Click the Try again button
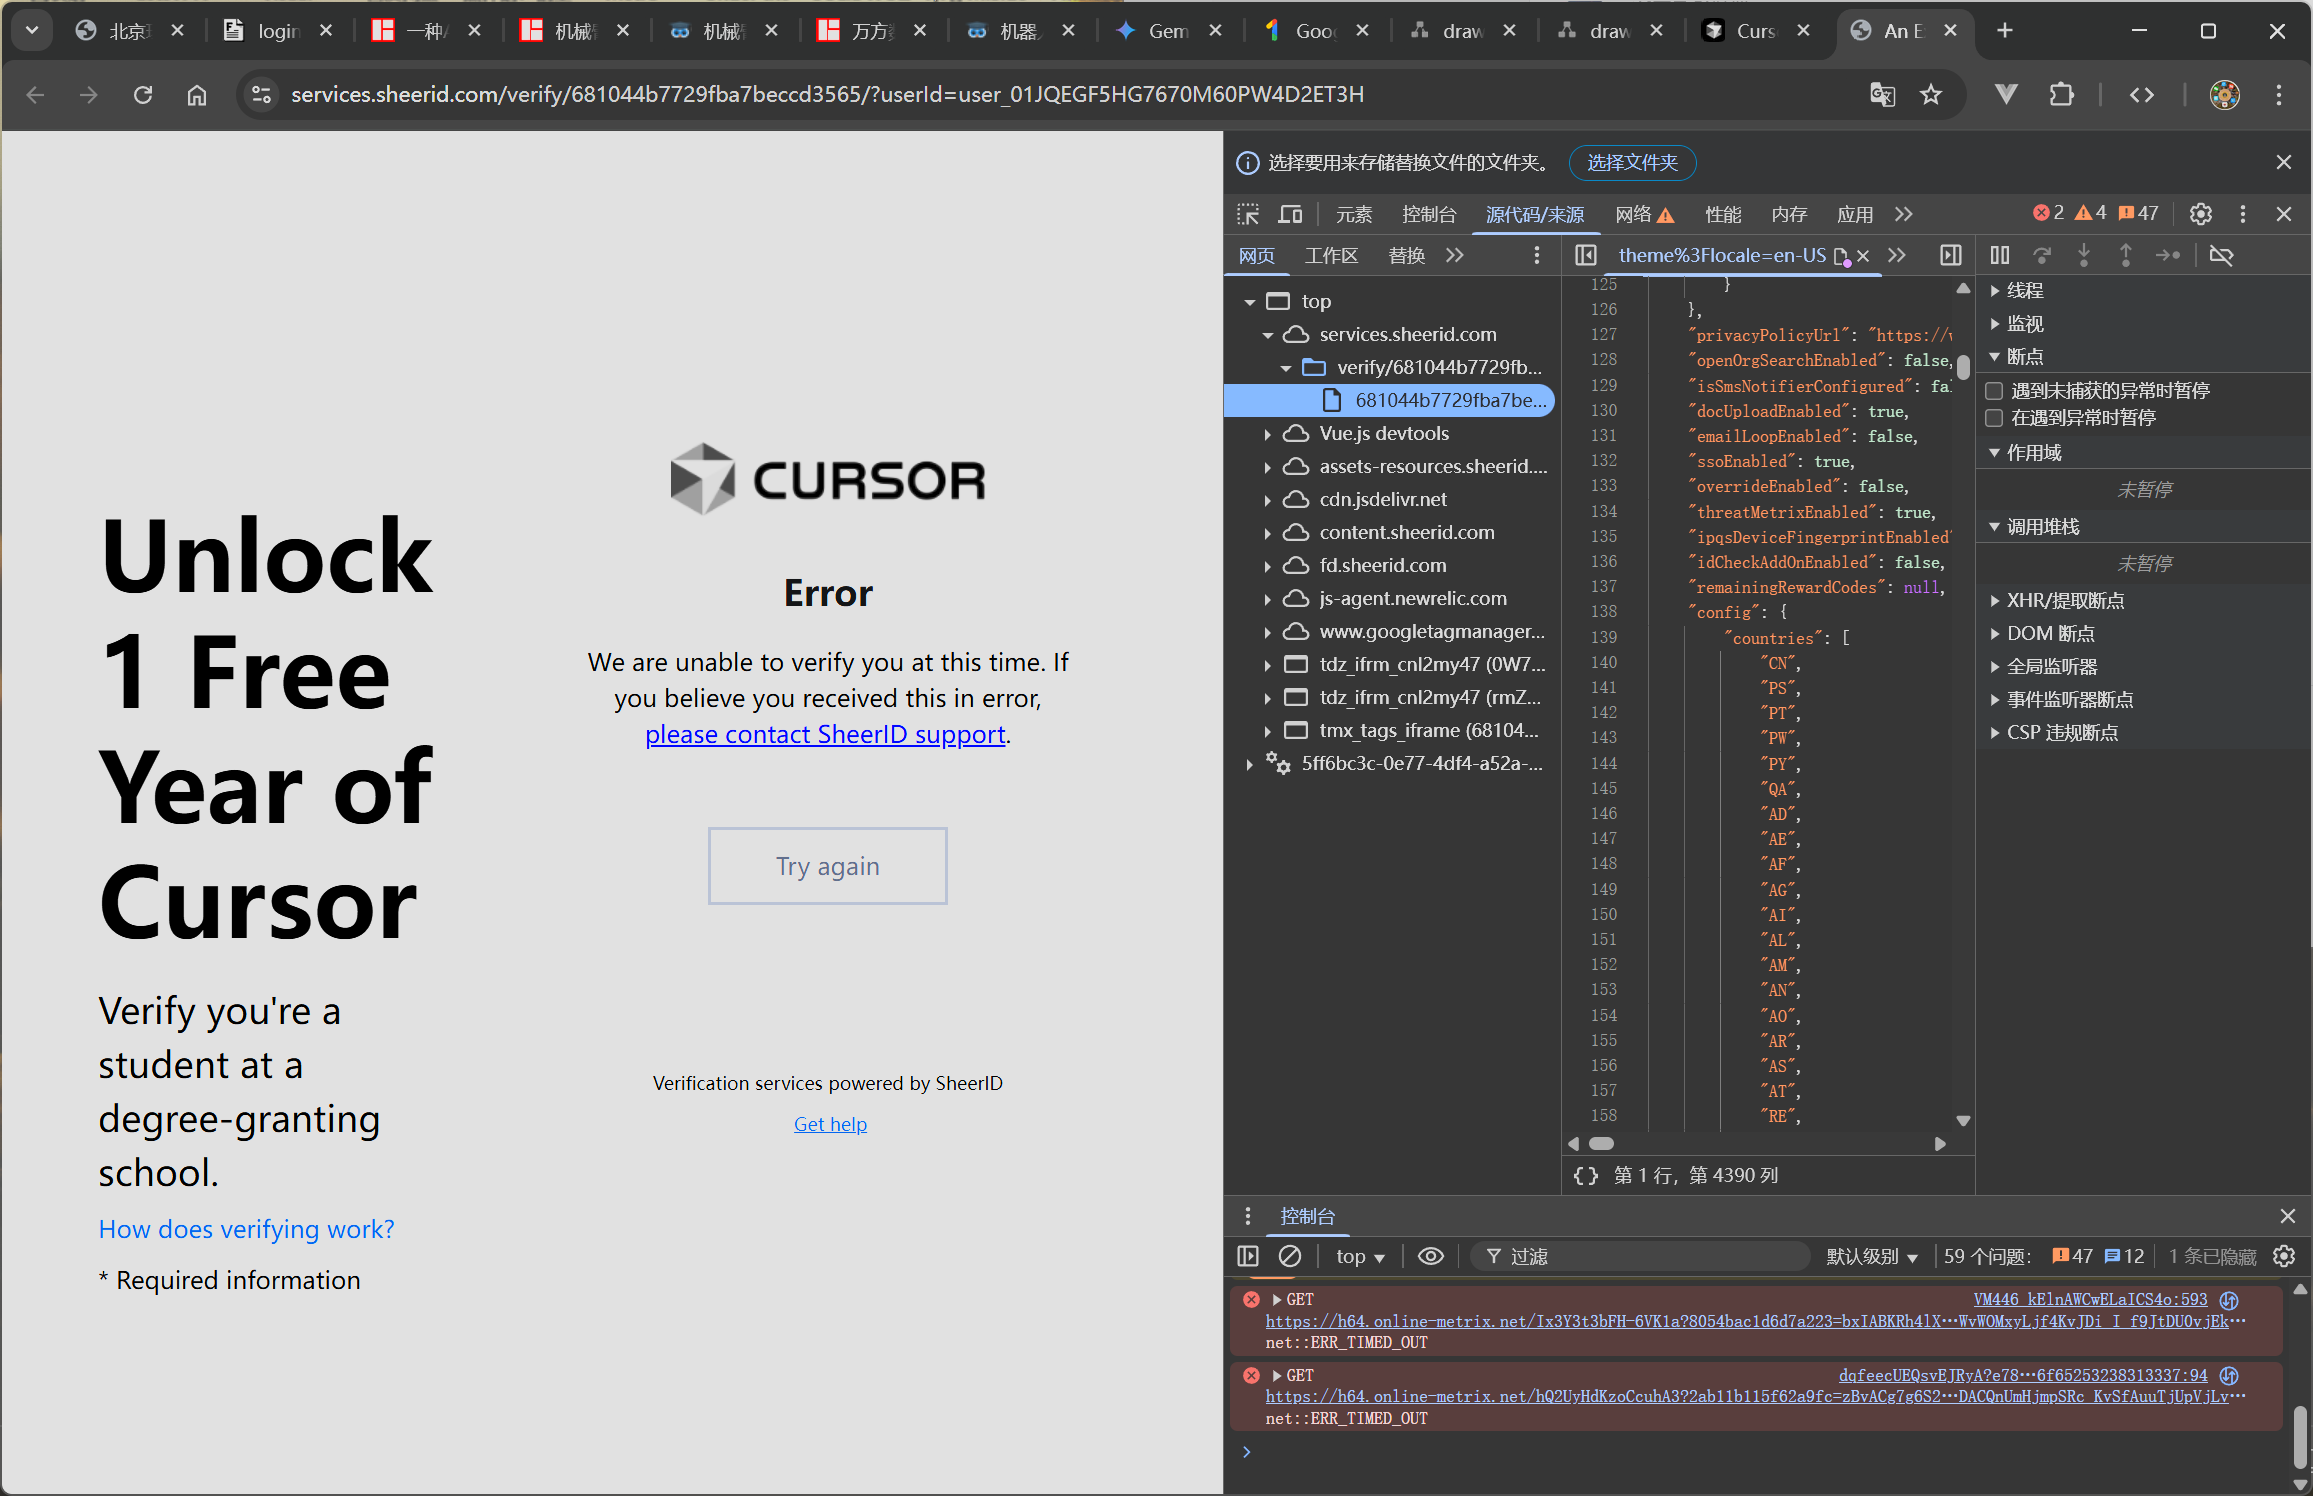This screenshot has height=1496, width=2313. pyautogui.click(x=827, y=866)
